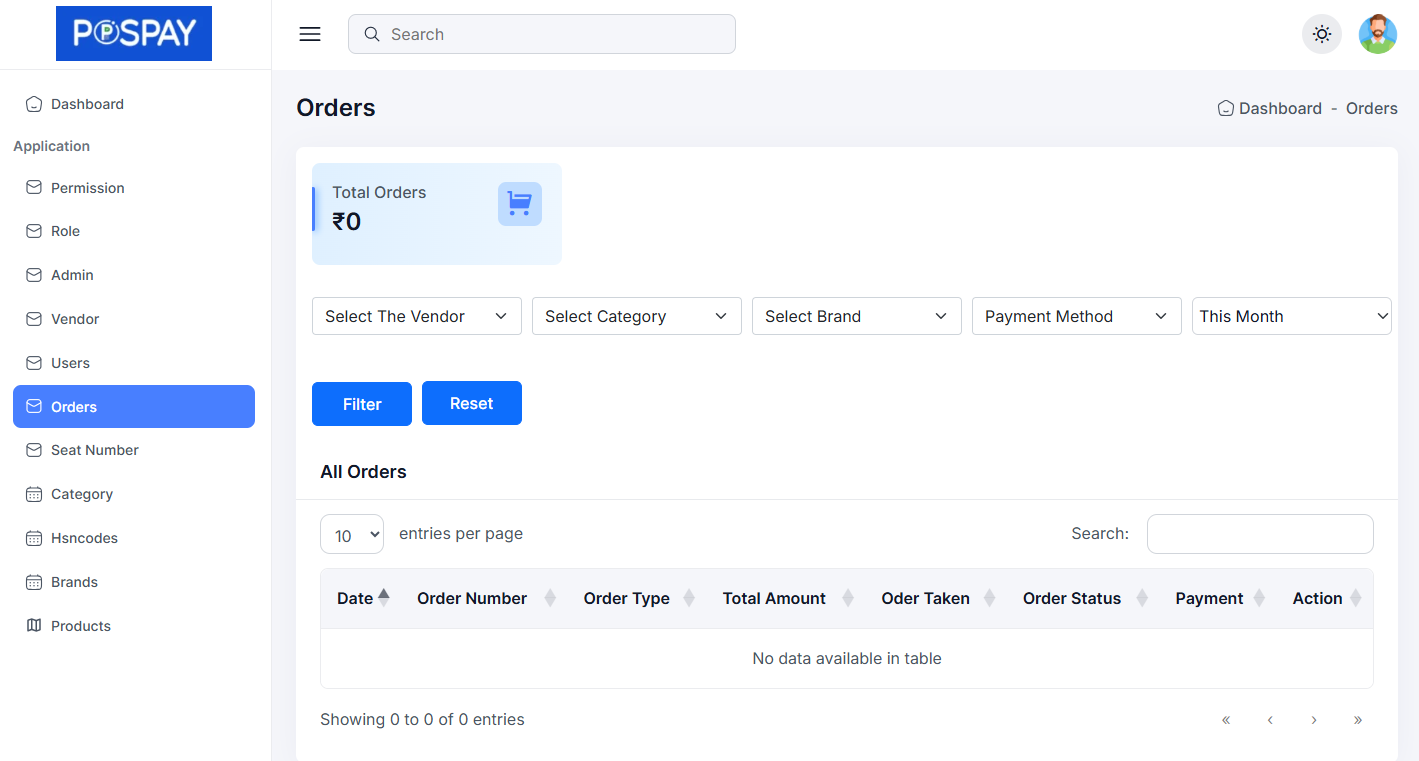This screenshot has width=1419, height=761.
Task: Open the user profile avatar
Action: tap(1377, 34)
